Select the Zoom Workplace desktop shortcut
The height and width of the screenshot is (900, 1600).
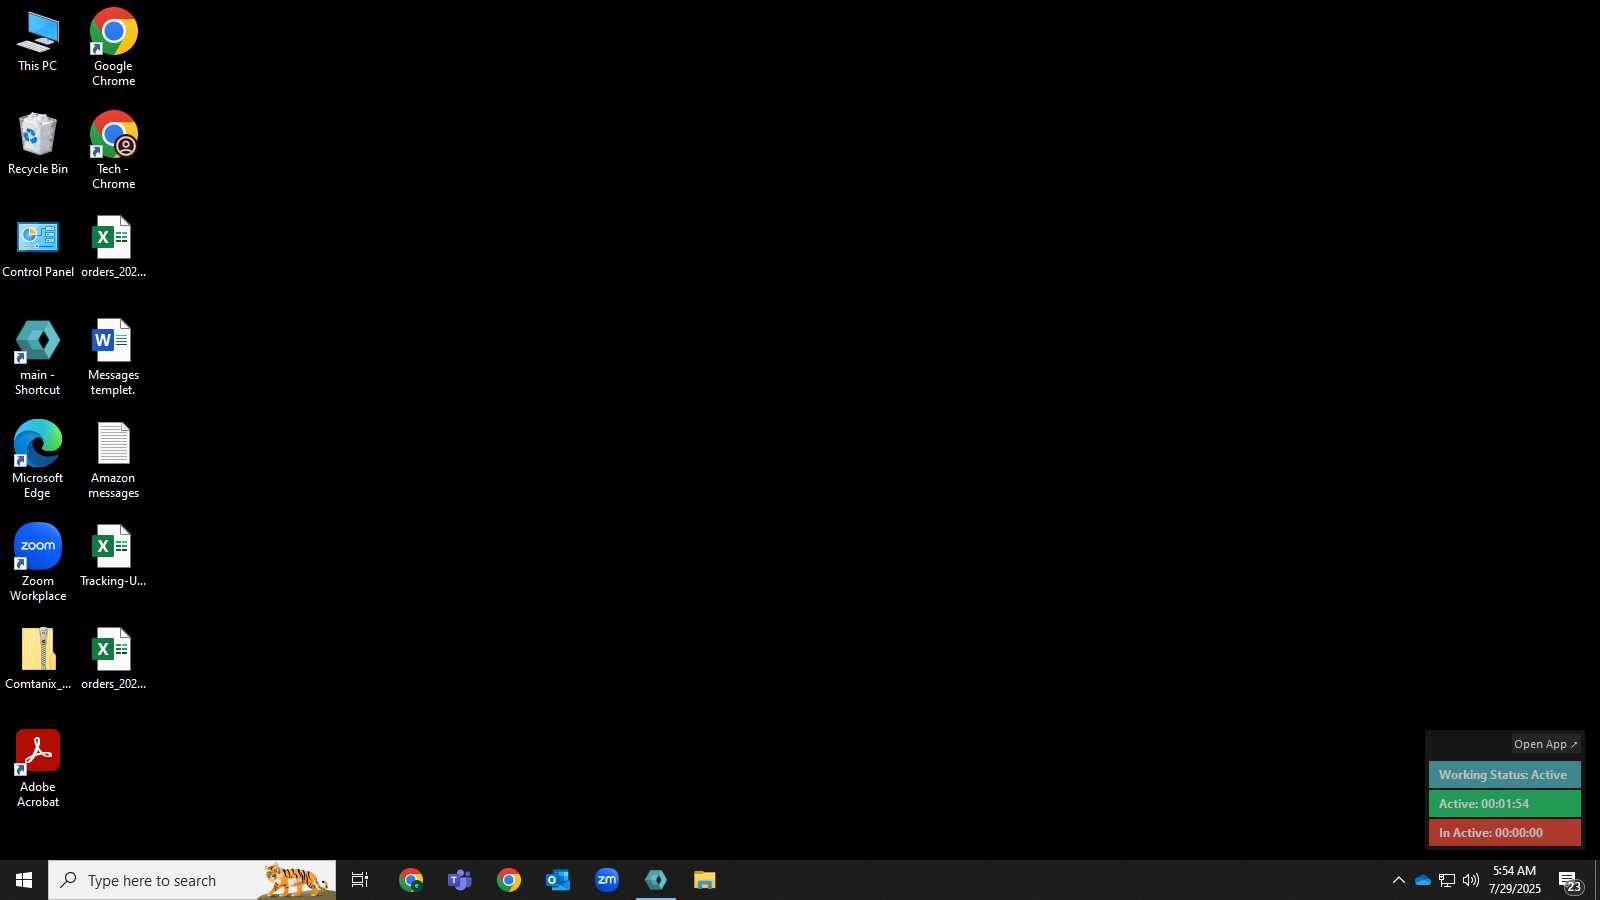[x=38, y=563]
